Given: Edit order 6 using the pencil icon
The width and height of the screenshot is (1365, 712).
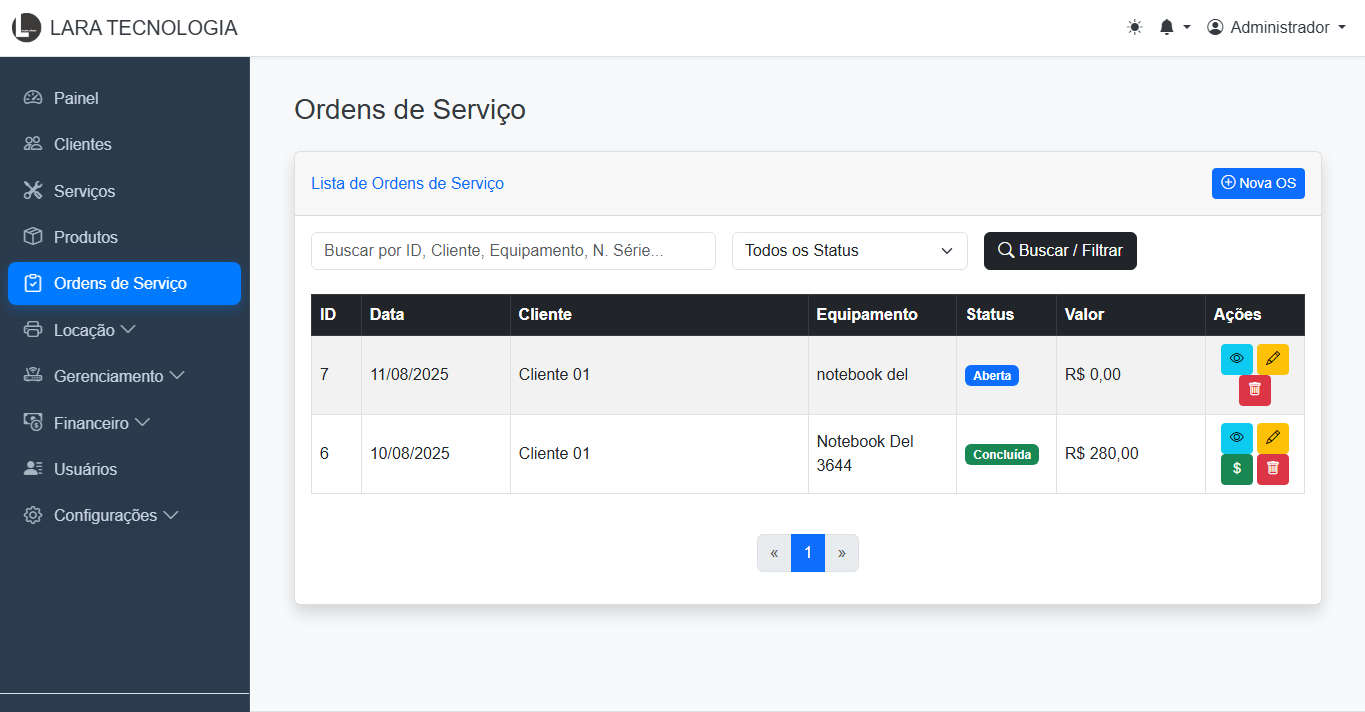Looking at the screenshot, I should [x=1272, y=438].
